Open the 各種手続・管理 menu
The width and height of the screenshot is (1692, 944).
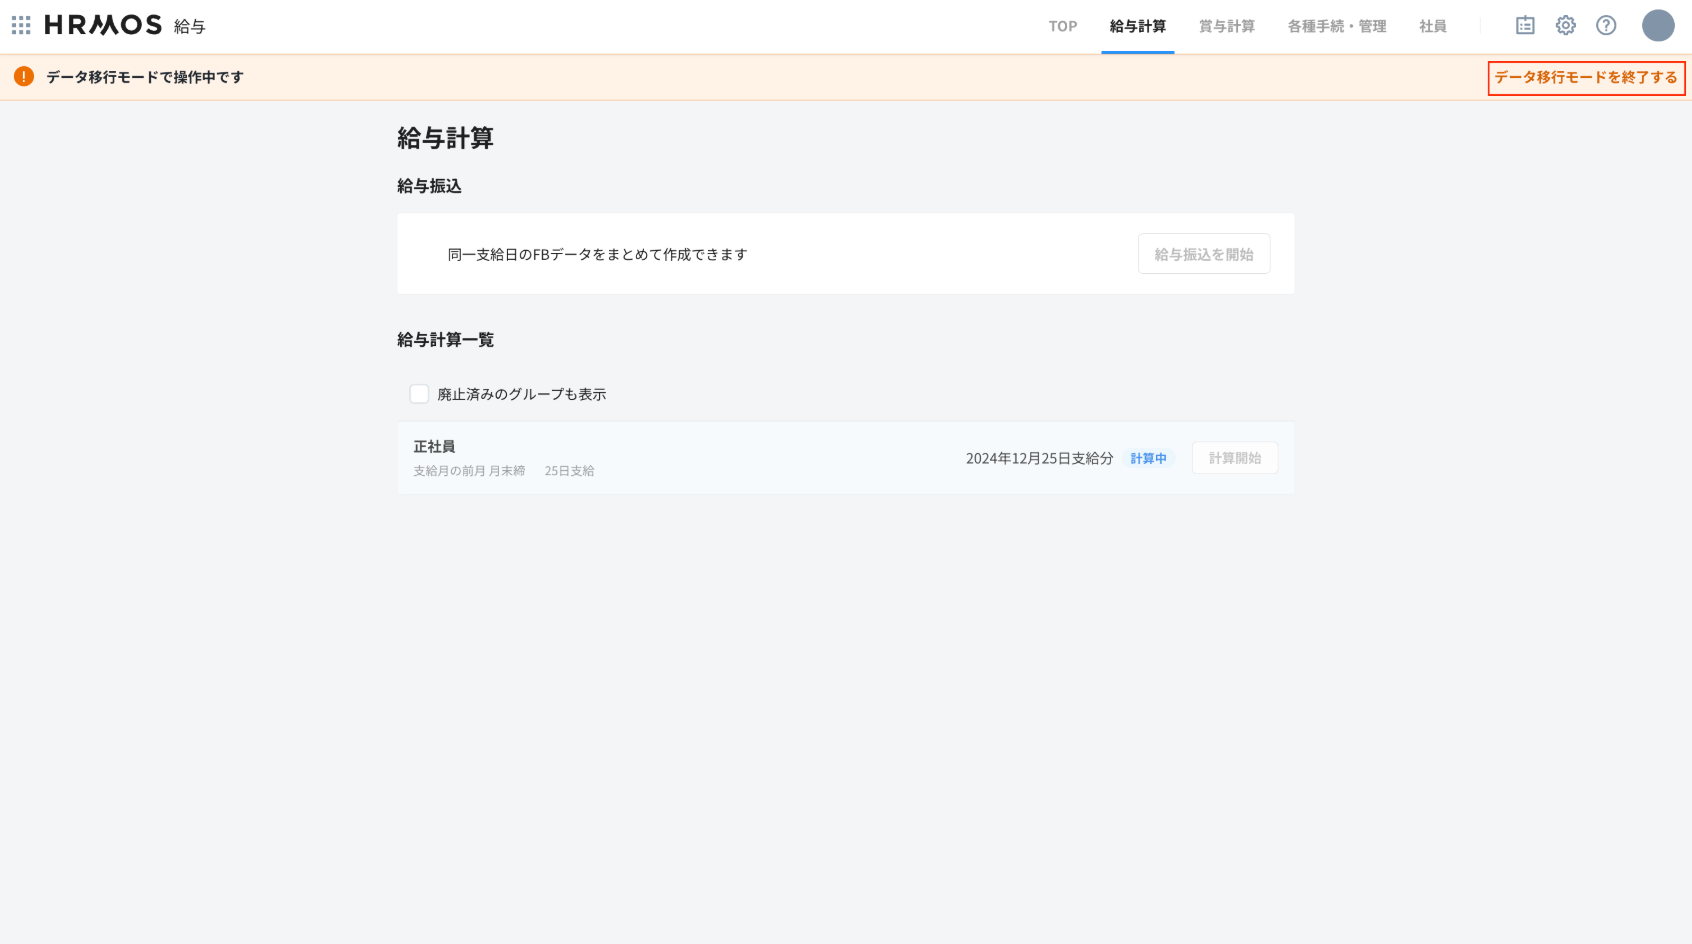click(x=1337, y=27)
